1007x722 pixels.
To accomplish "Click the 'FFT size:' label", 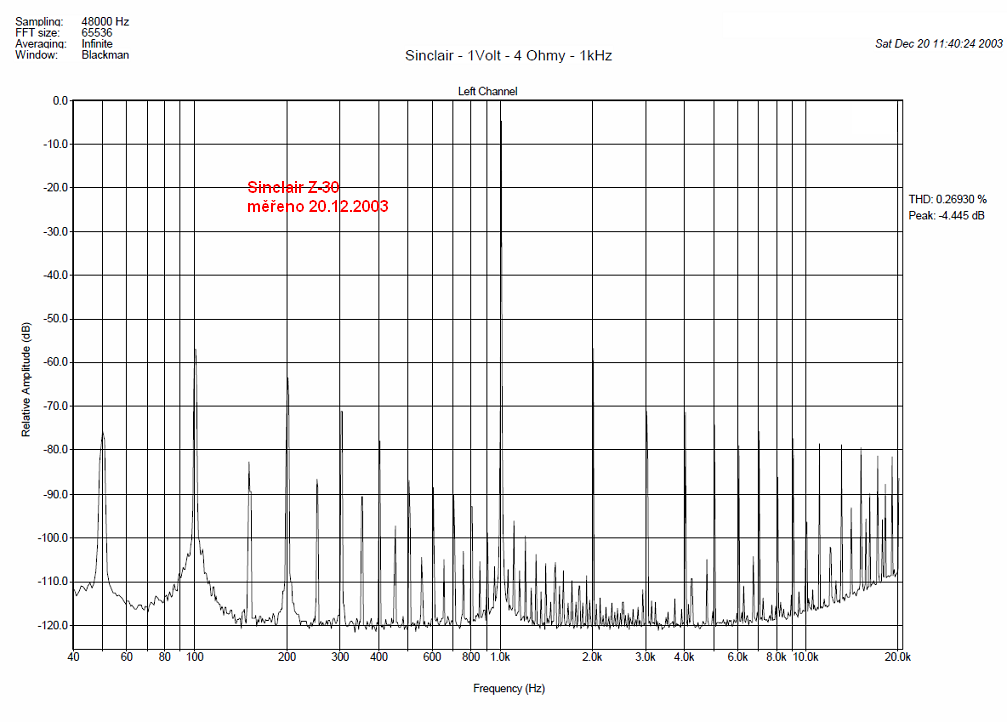I will [x=37, y=33].
